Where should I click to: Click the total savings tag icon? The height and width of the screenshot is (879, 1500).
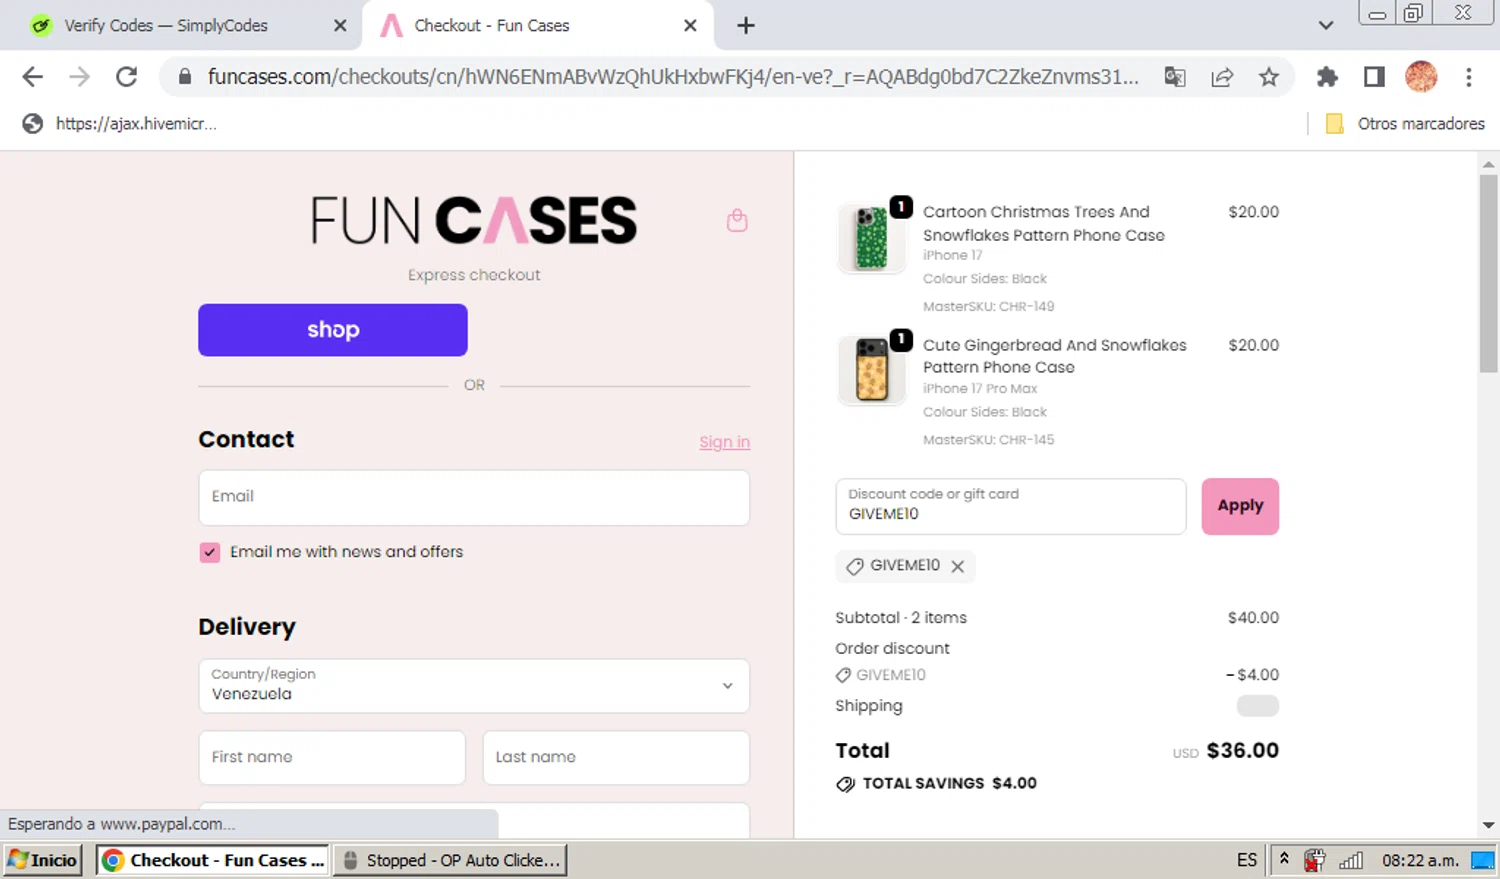846,784
